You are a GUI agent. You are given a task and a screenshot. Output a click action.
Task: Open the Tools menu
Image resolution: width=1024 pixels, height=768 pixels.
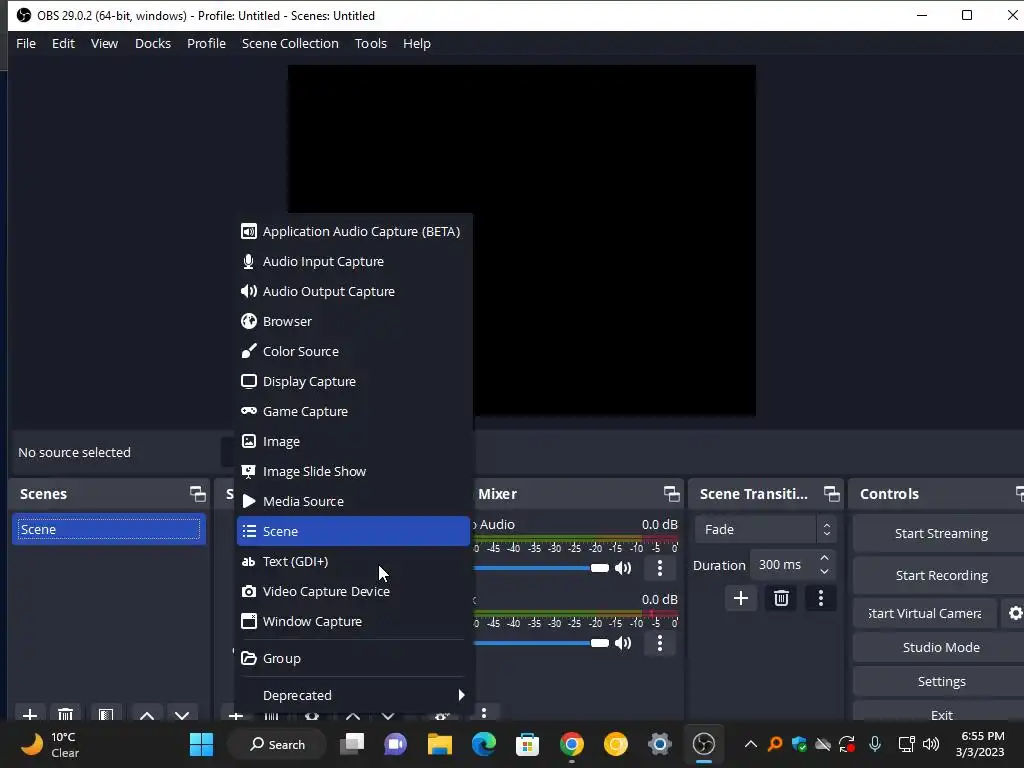click(370, 43)
